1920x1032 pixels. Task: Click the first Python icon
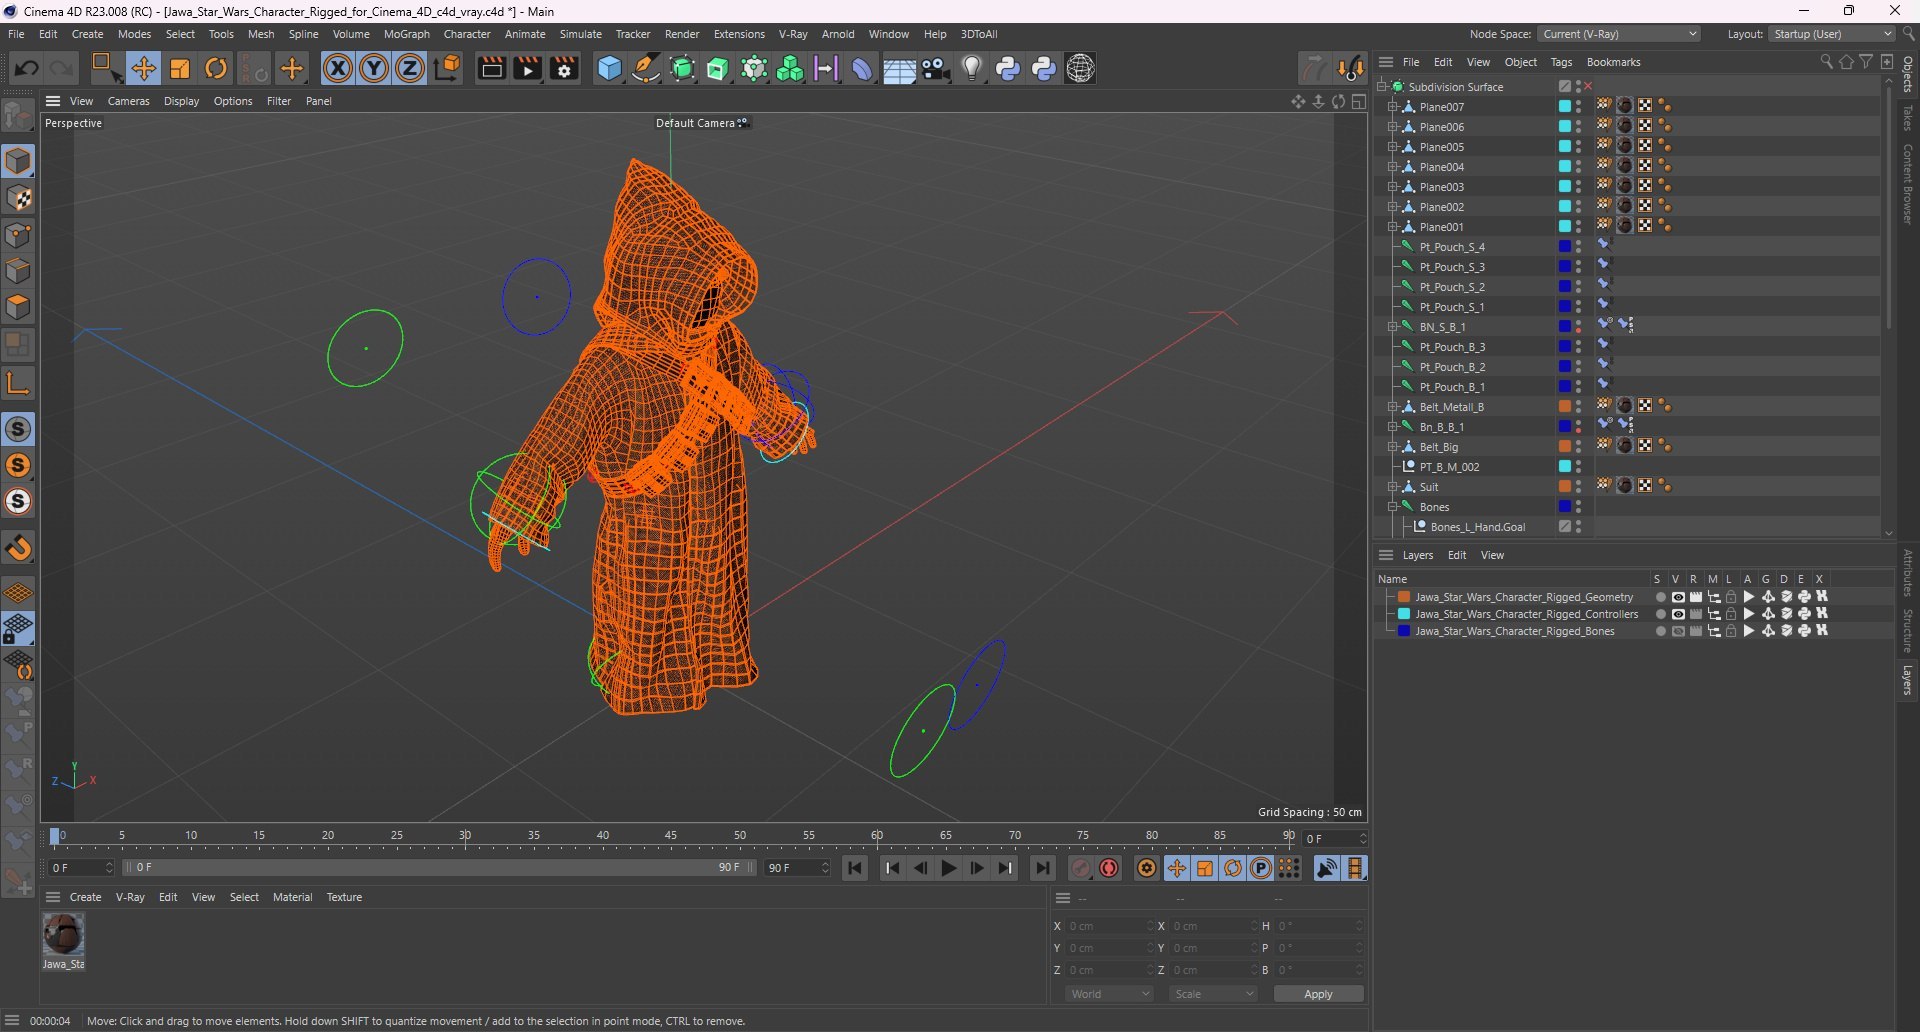coord(1008,68)
